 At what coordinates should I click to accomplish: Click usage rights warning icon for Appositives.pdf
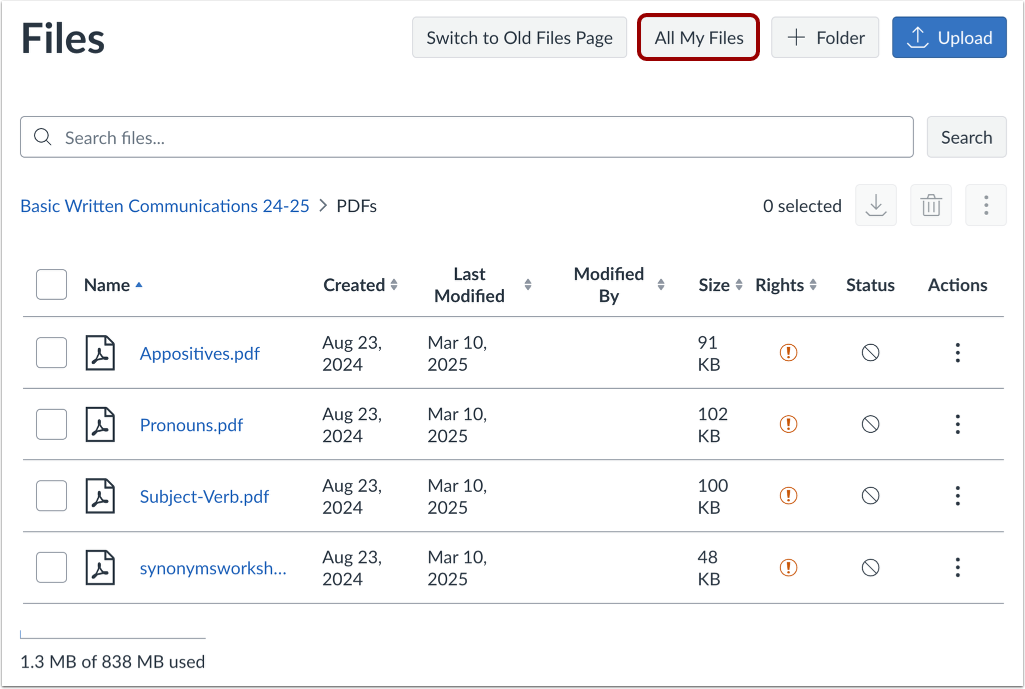788,353
